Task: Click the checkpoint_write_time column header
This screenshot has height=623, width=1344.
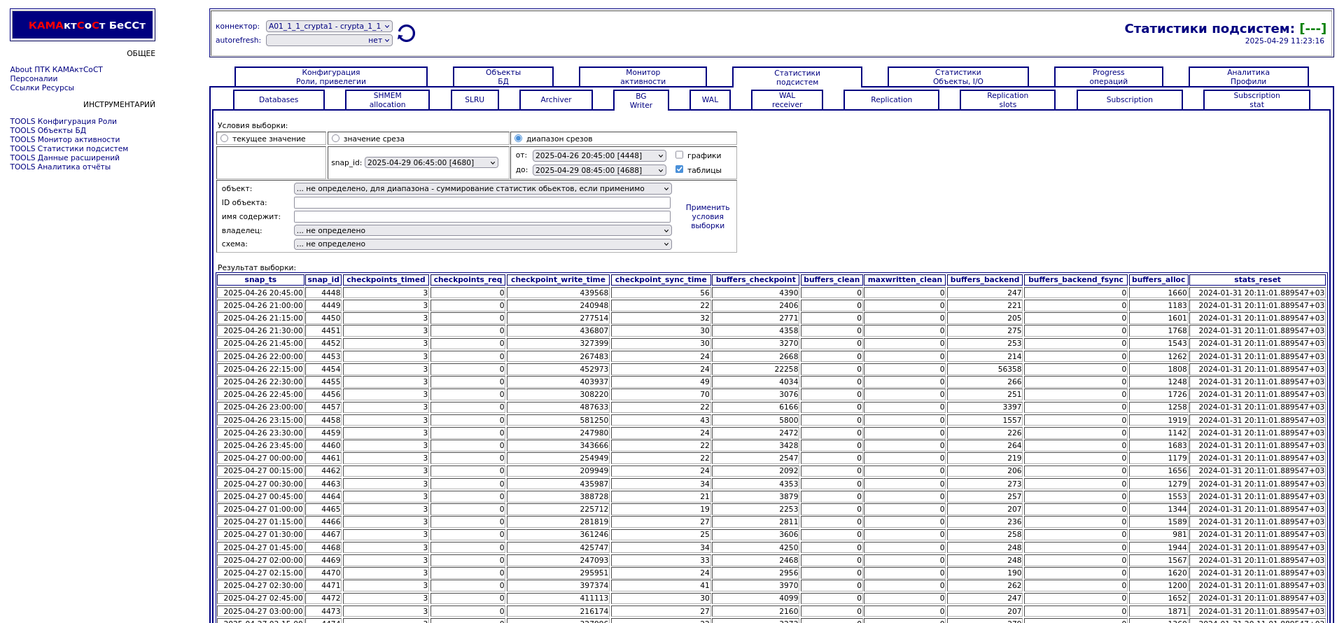Action: [558, 280]
